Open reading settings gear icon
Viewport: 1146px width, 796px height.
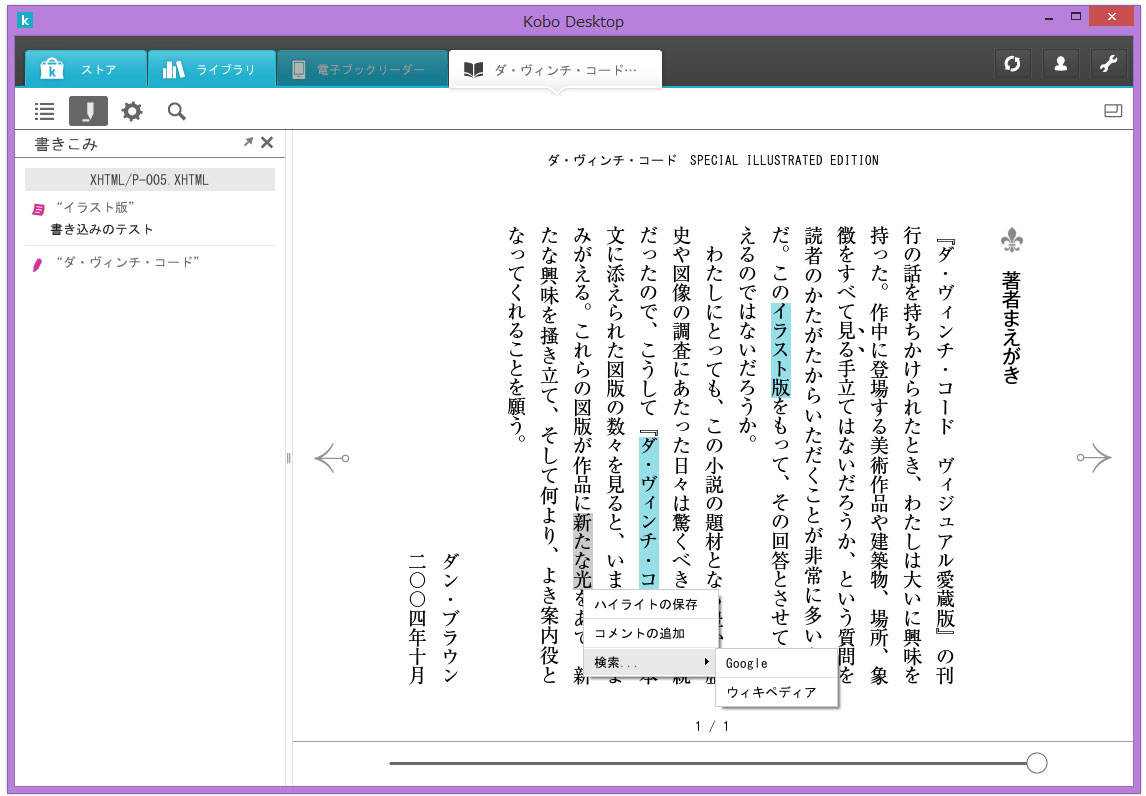pos(132,111)
